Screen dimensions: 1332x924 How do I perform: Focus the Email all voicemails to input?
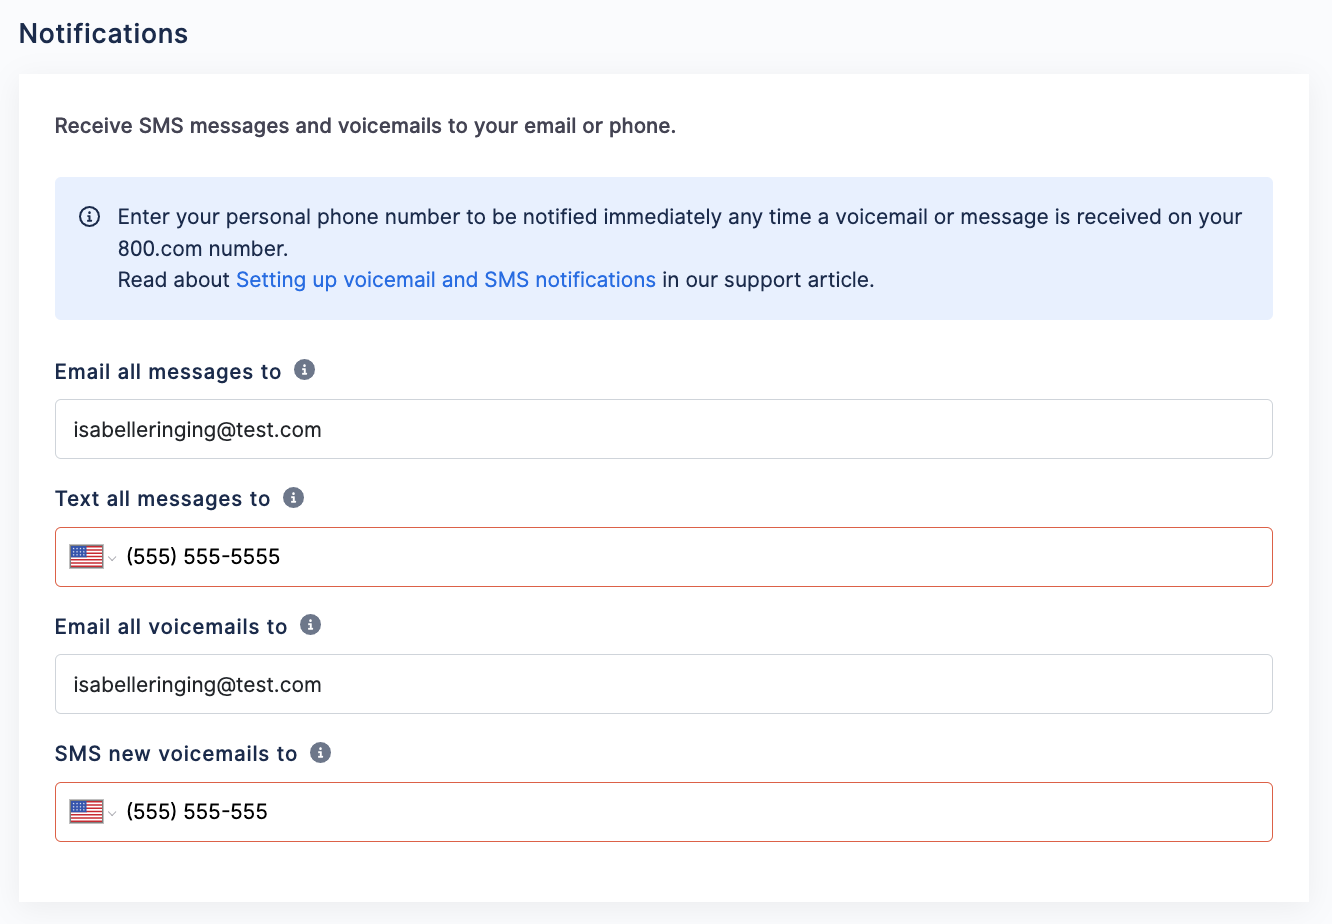pos(664,684)
